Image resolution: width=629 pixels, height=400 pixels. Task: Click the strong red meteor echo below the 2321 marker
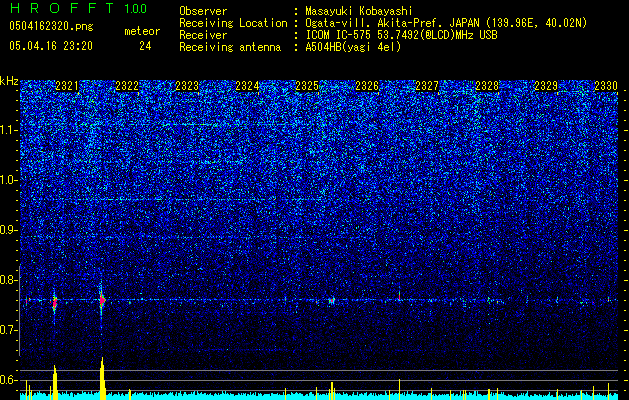[55, 302]
